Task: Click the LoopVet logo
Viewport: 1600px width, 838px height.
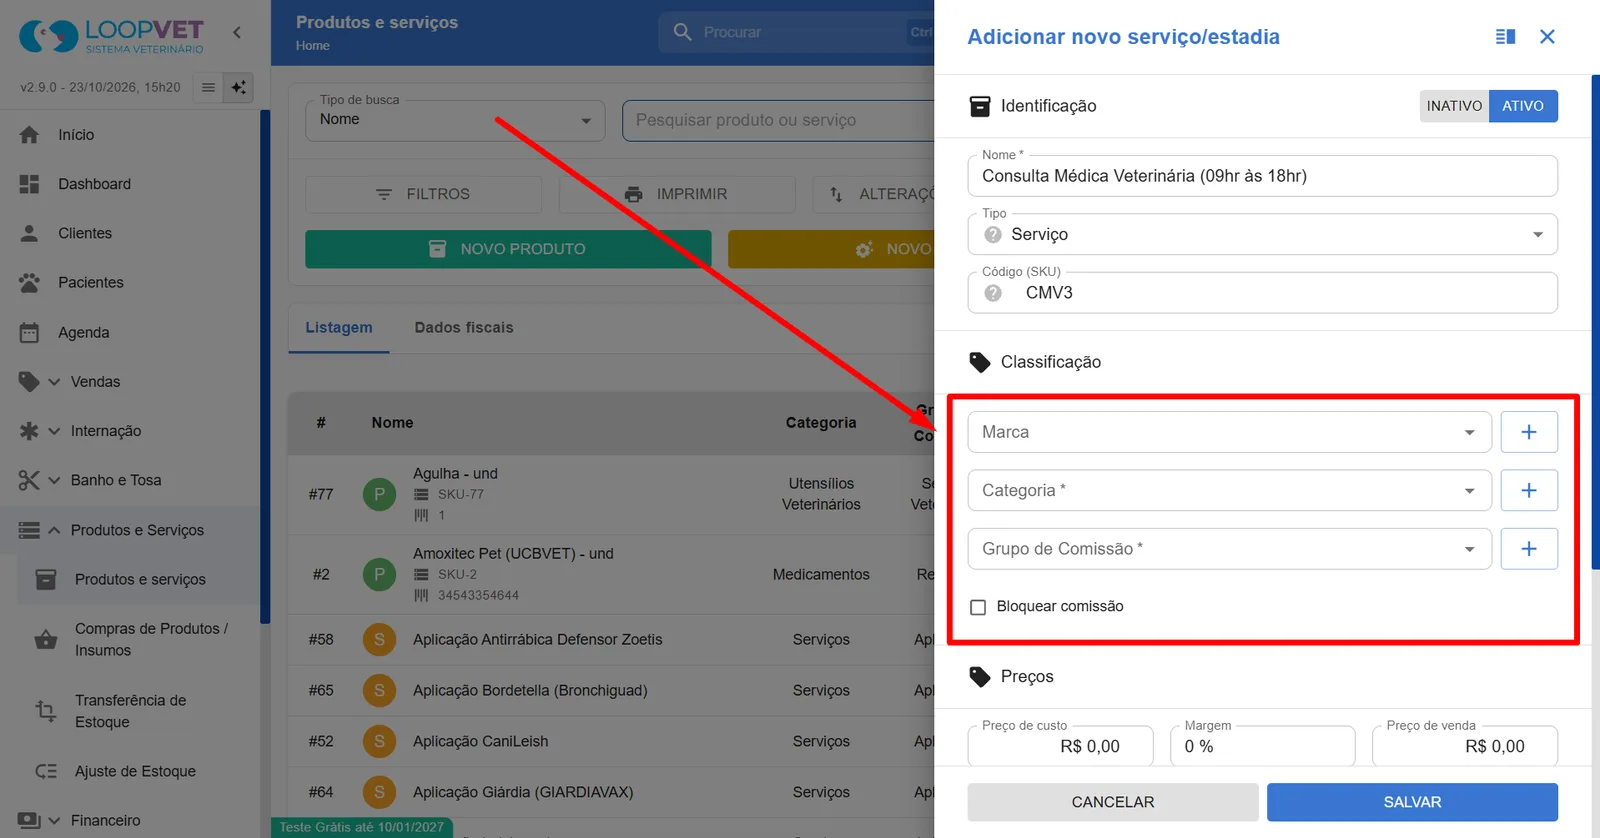Action: [x=111, y=36]
